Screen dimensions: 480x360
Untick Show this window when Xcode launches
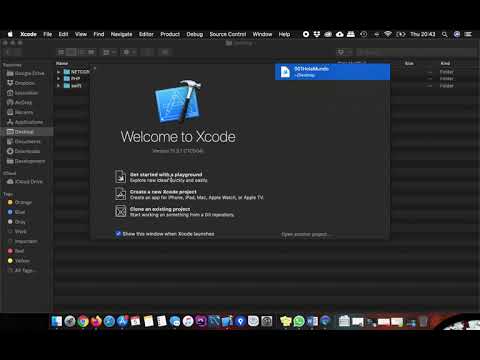click(118, 234)
